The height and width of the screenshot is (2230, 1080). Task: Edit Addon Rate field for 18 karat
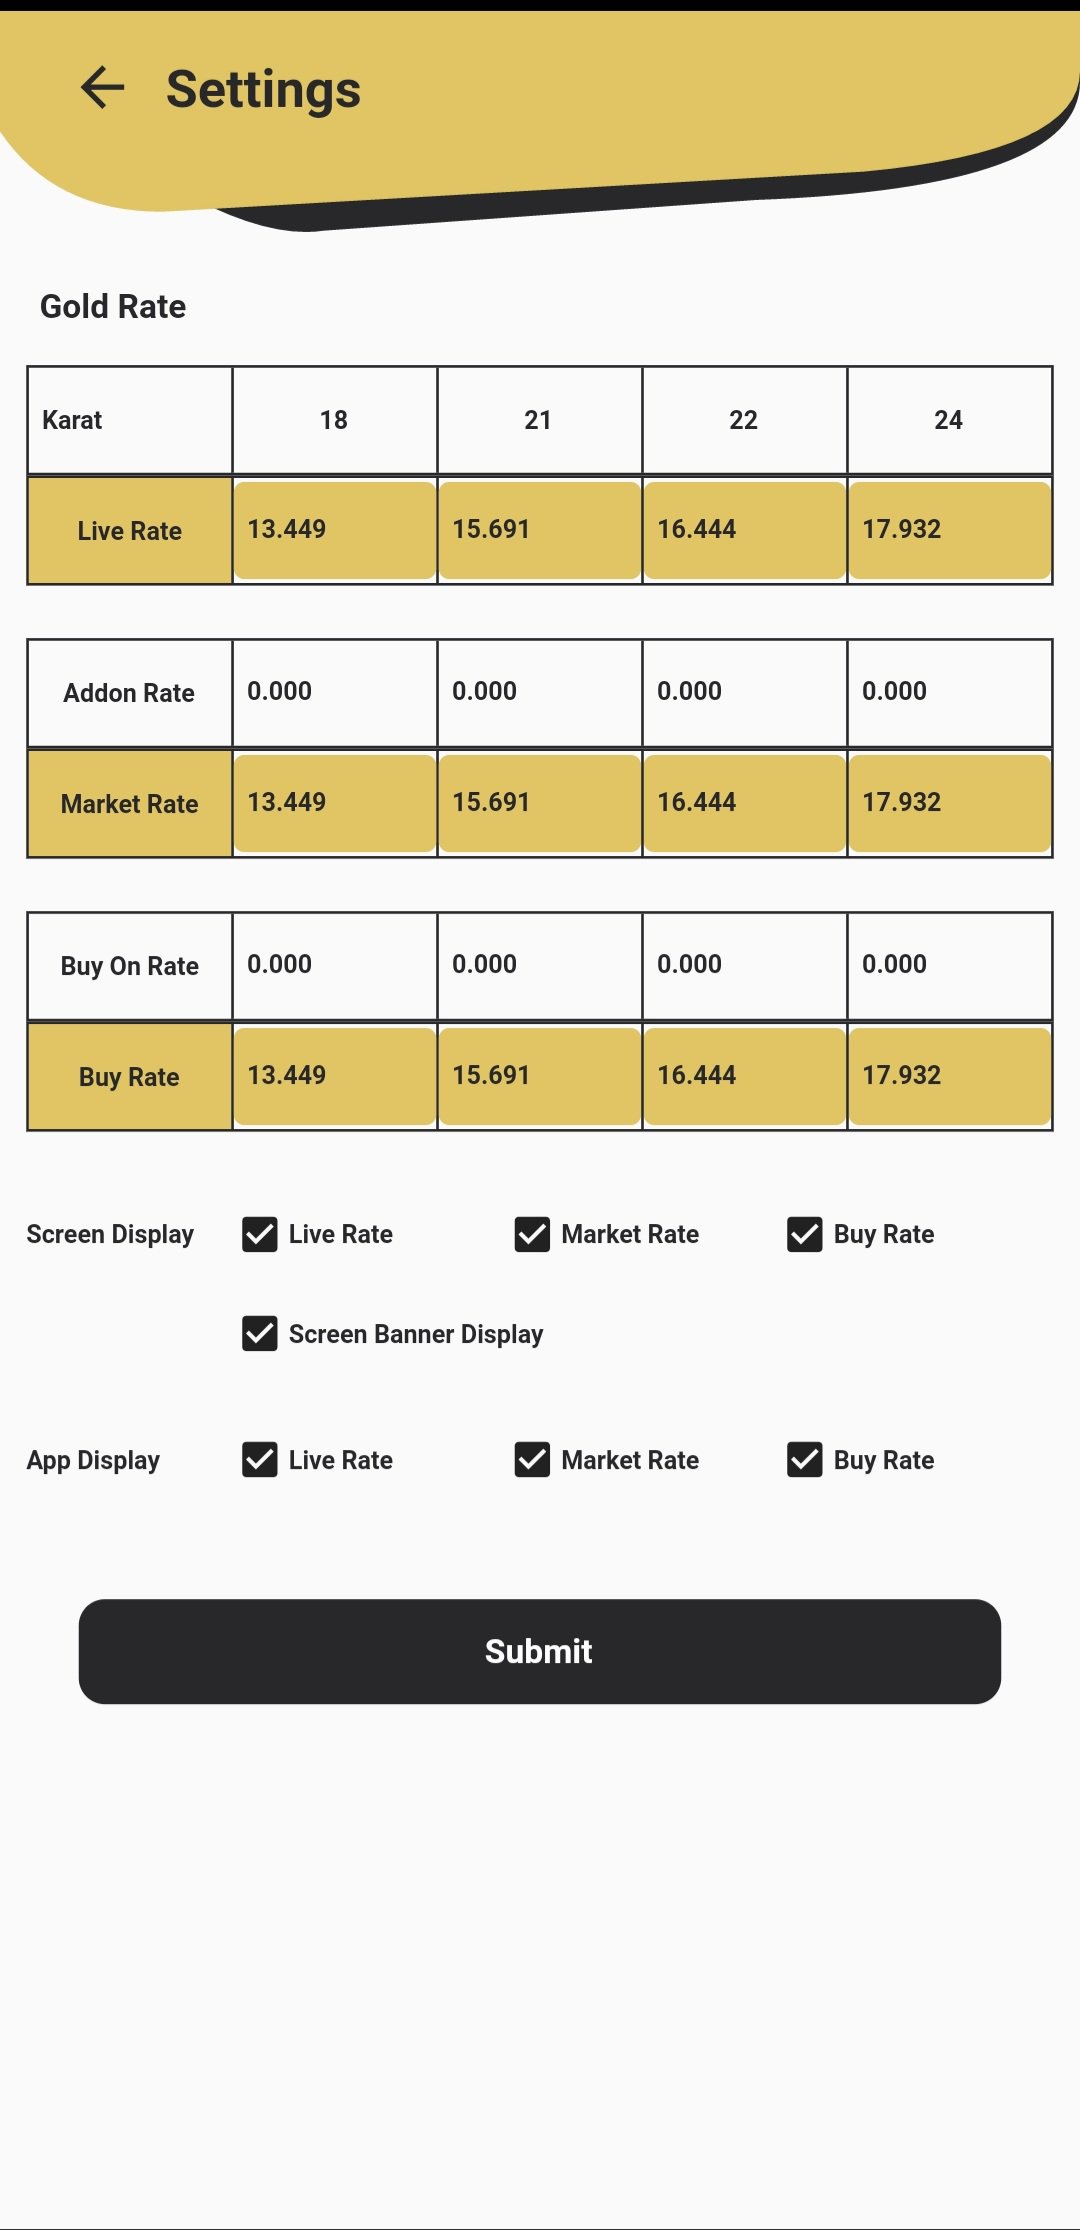click(334, 692)
